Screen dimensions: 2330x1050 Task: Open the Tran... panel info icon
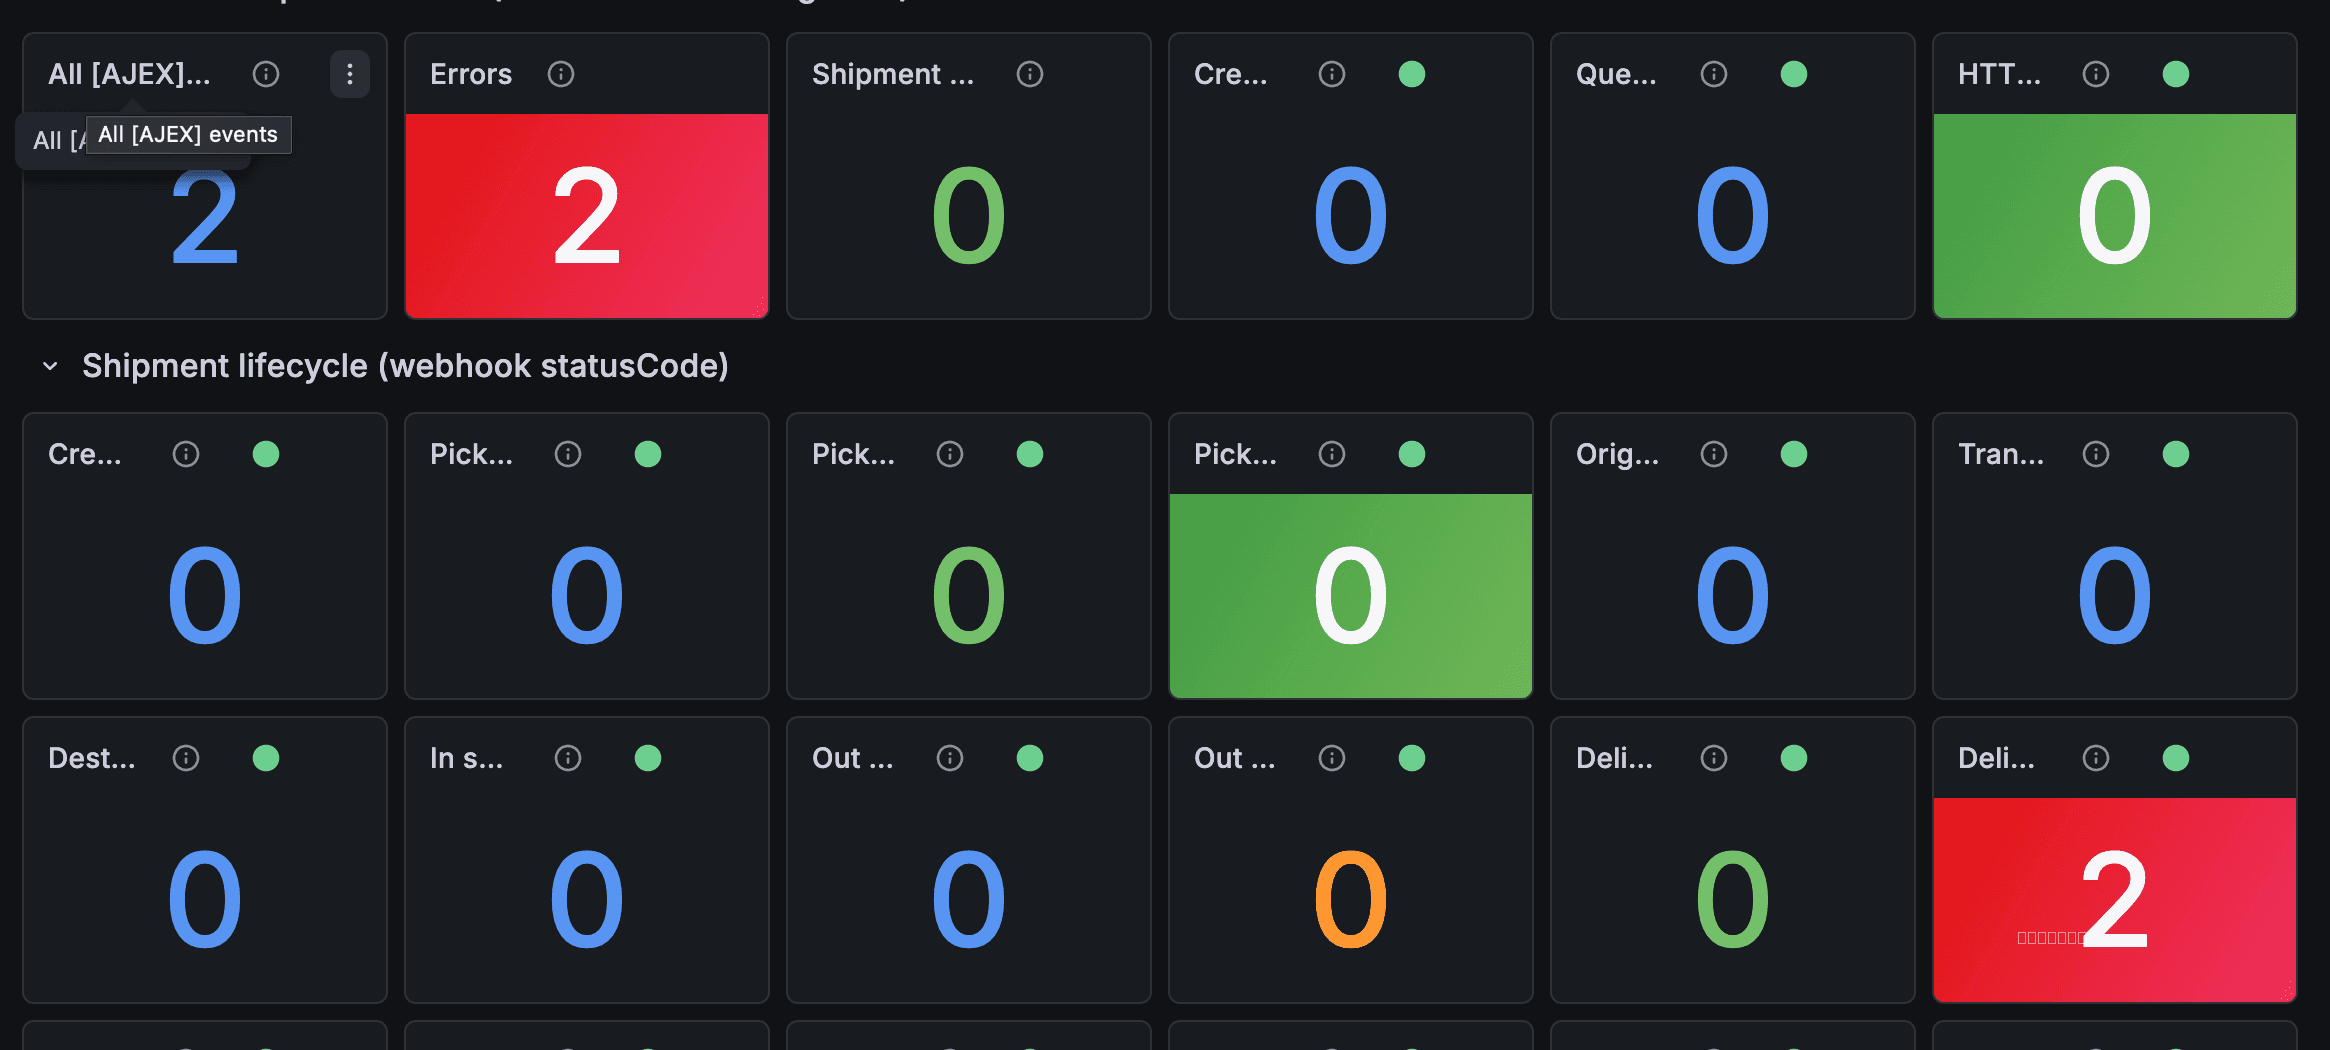click(2096, 454)
